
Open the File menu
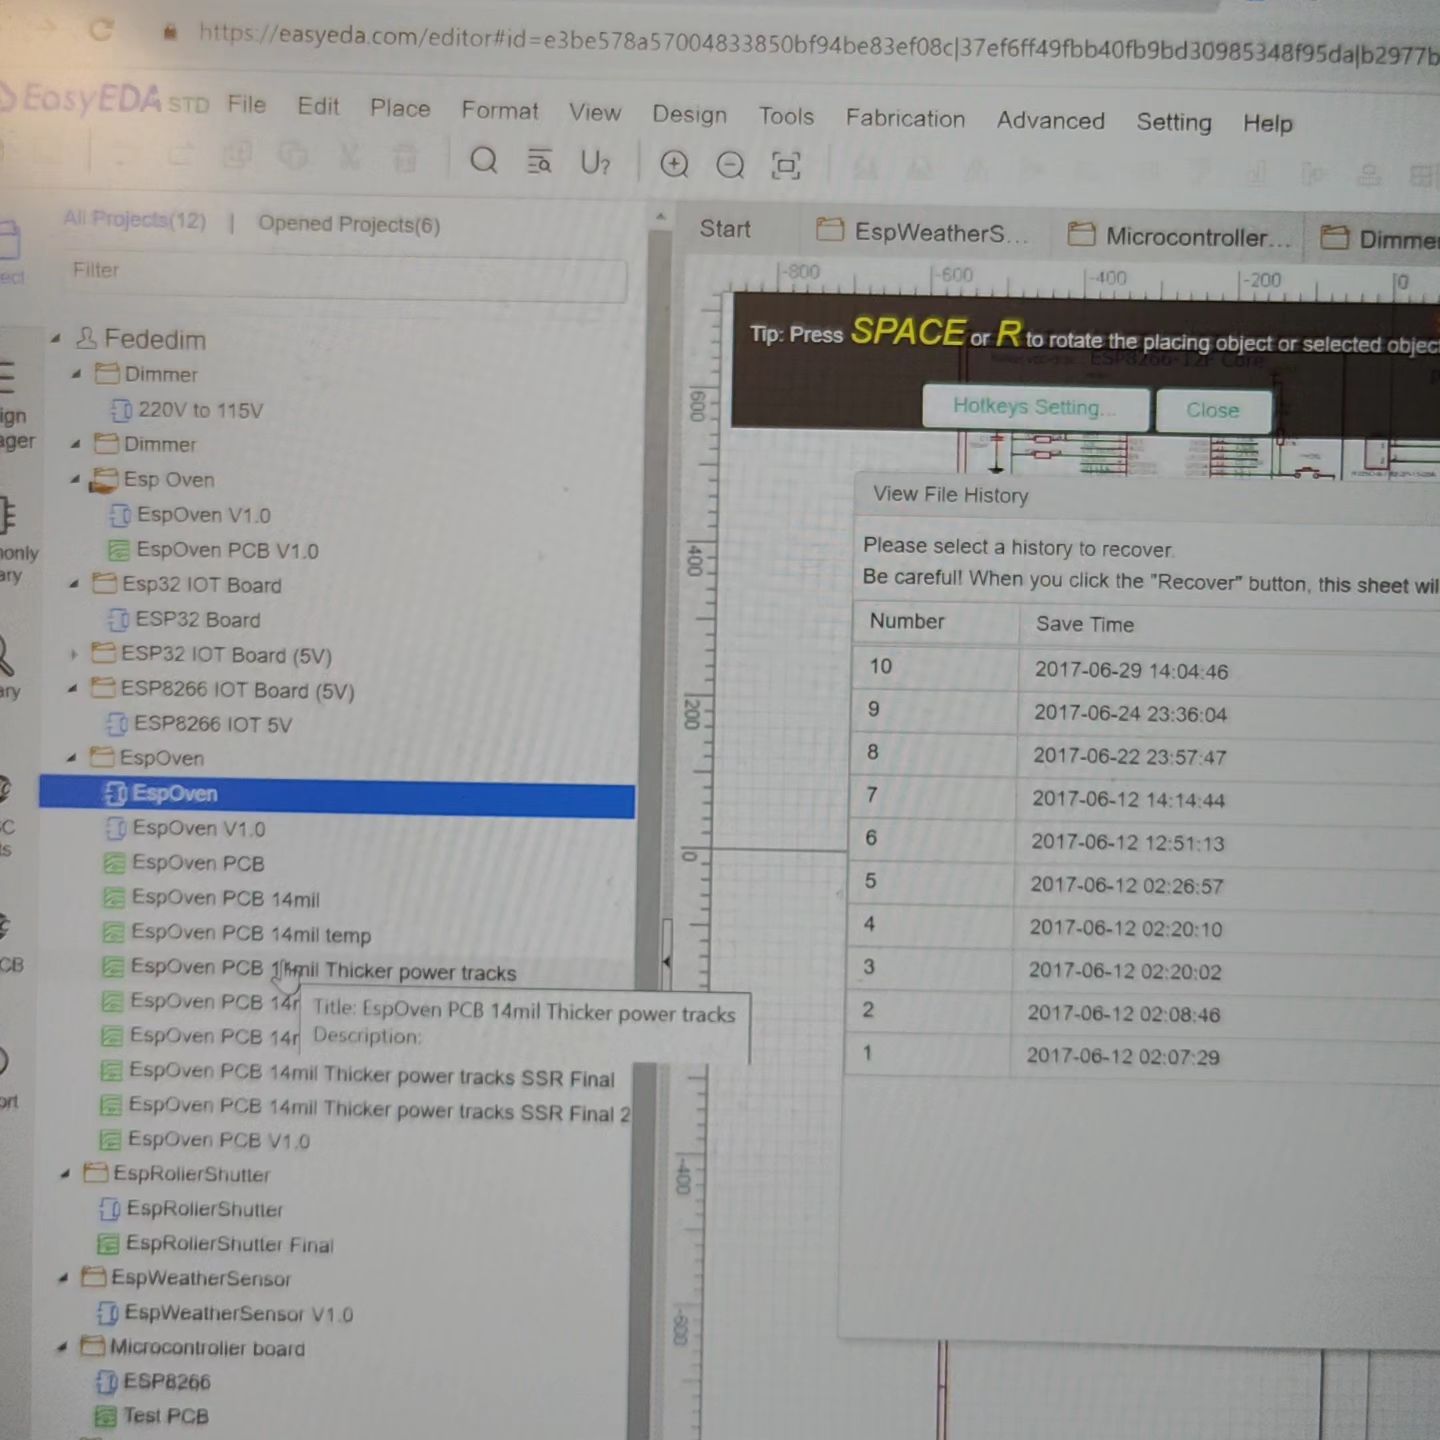tap(246, 104)
